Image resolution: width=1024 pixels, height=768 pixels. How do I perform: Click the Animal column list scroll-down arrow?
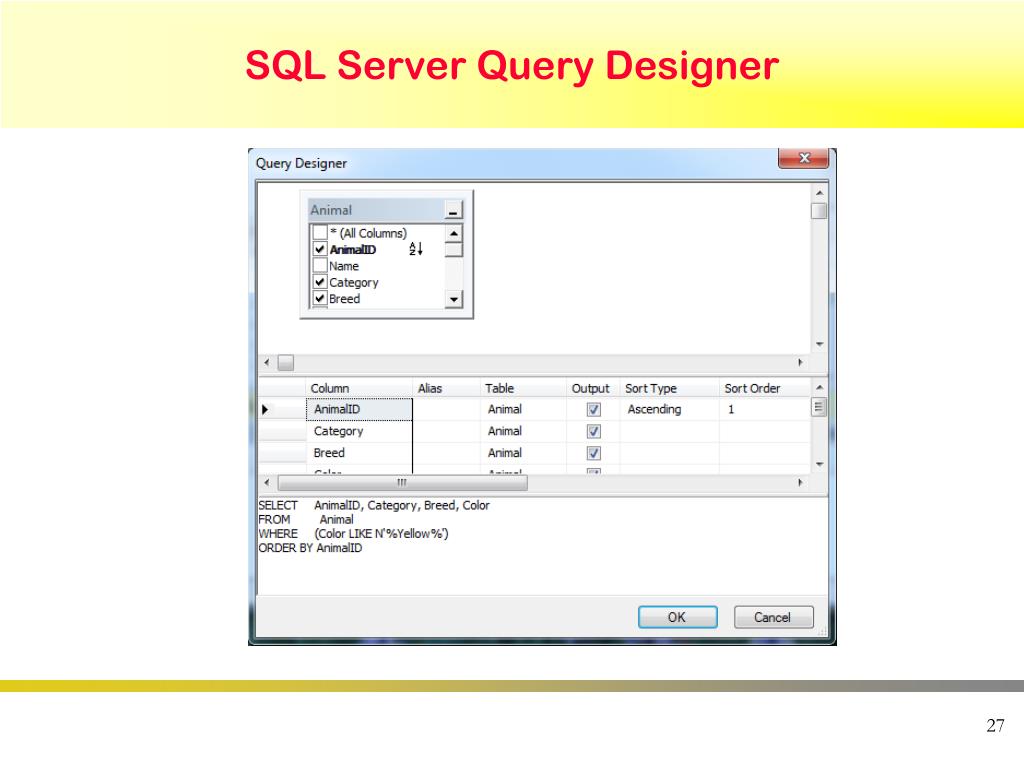pyautogui.click(x=453, y=299)
